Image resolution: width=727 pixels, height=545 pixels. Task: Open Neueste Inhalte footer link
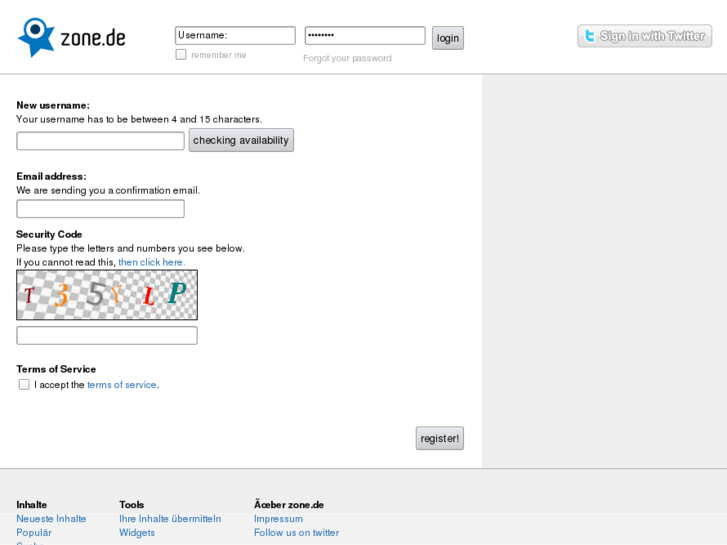point(51,519)
